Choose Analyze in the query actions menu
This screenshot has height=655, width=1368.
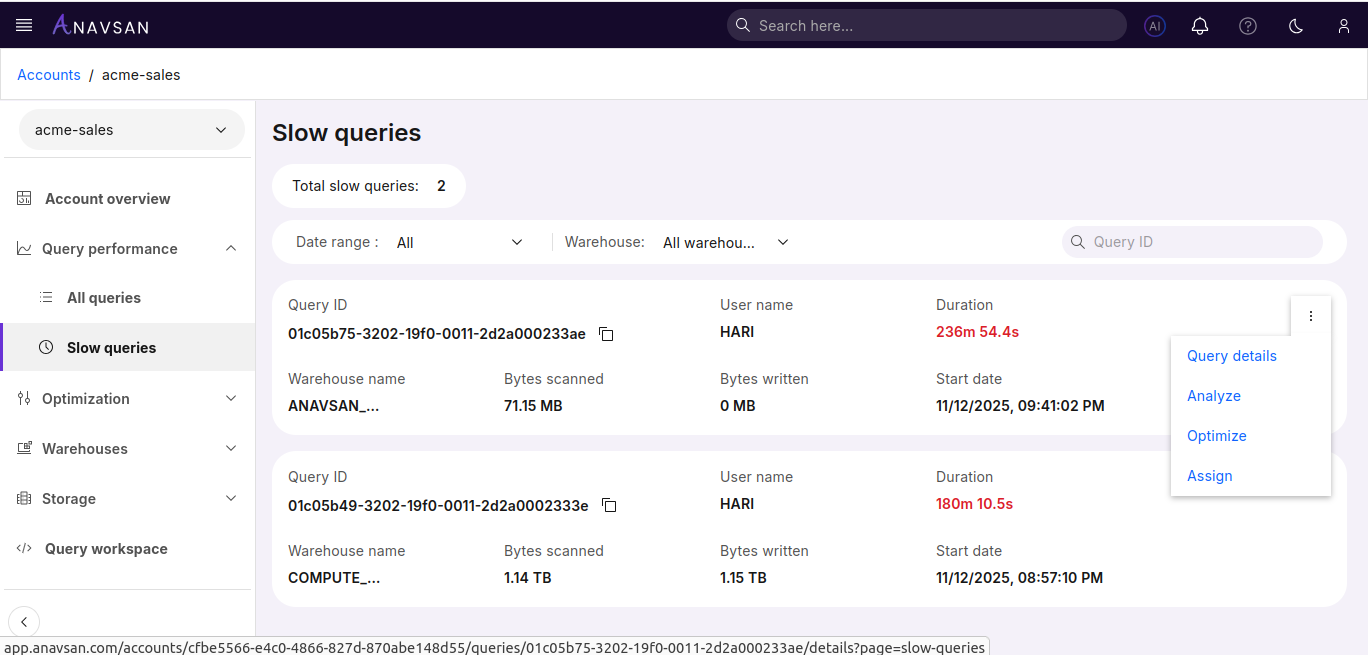tap(1213, 395)
